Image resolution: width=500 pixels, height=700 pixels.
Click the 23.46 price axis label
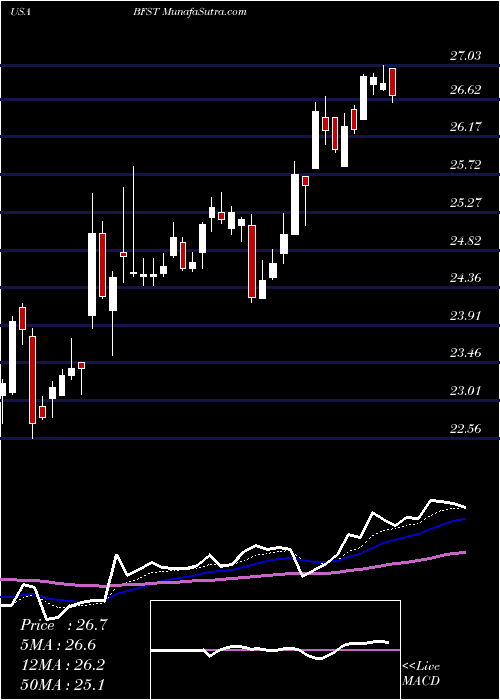(x=465, y=354)
